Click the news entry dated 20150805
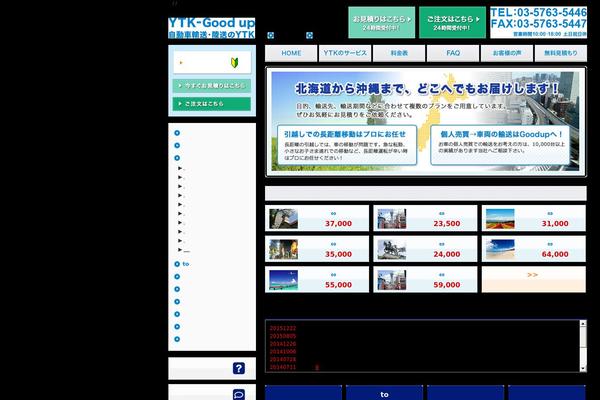The height and width of the screenshot is (400, 600). 283,336
